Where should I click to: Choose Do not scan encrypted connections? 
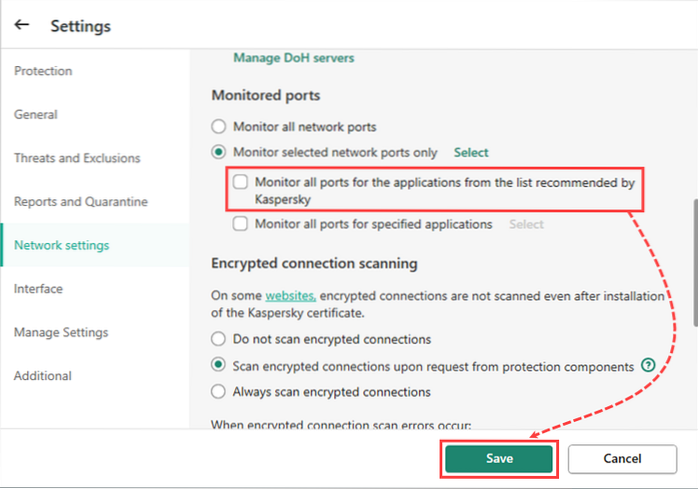[x=219, y=340]
